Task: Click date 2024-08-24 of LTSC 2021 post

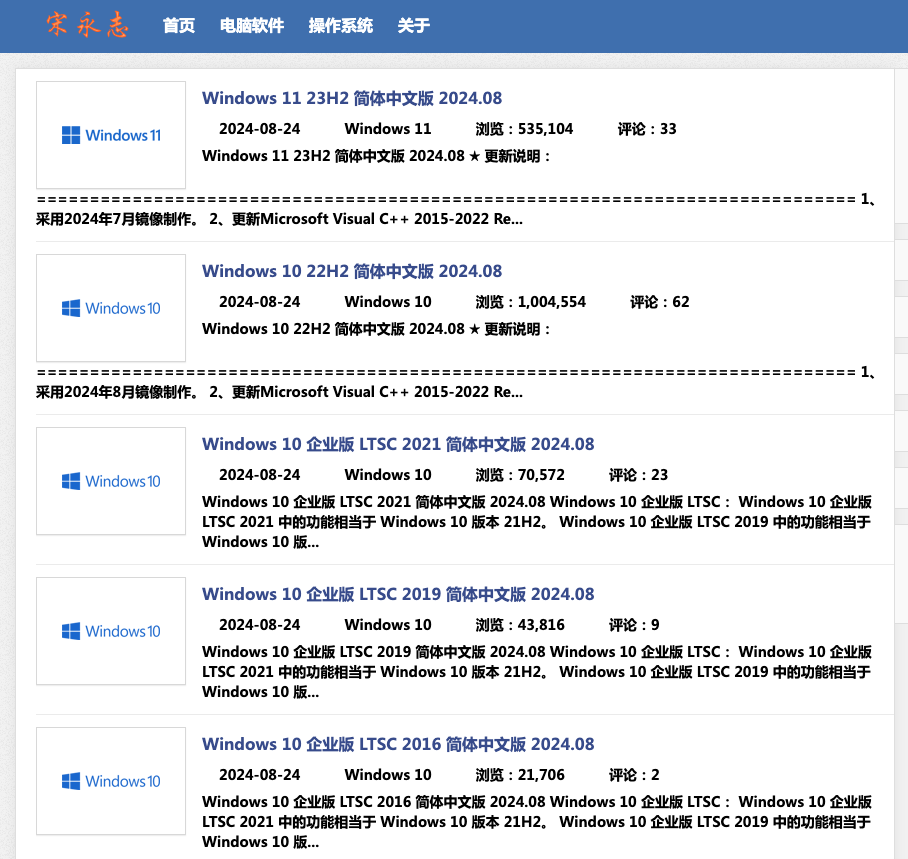Action: (259, 475)
